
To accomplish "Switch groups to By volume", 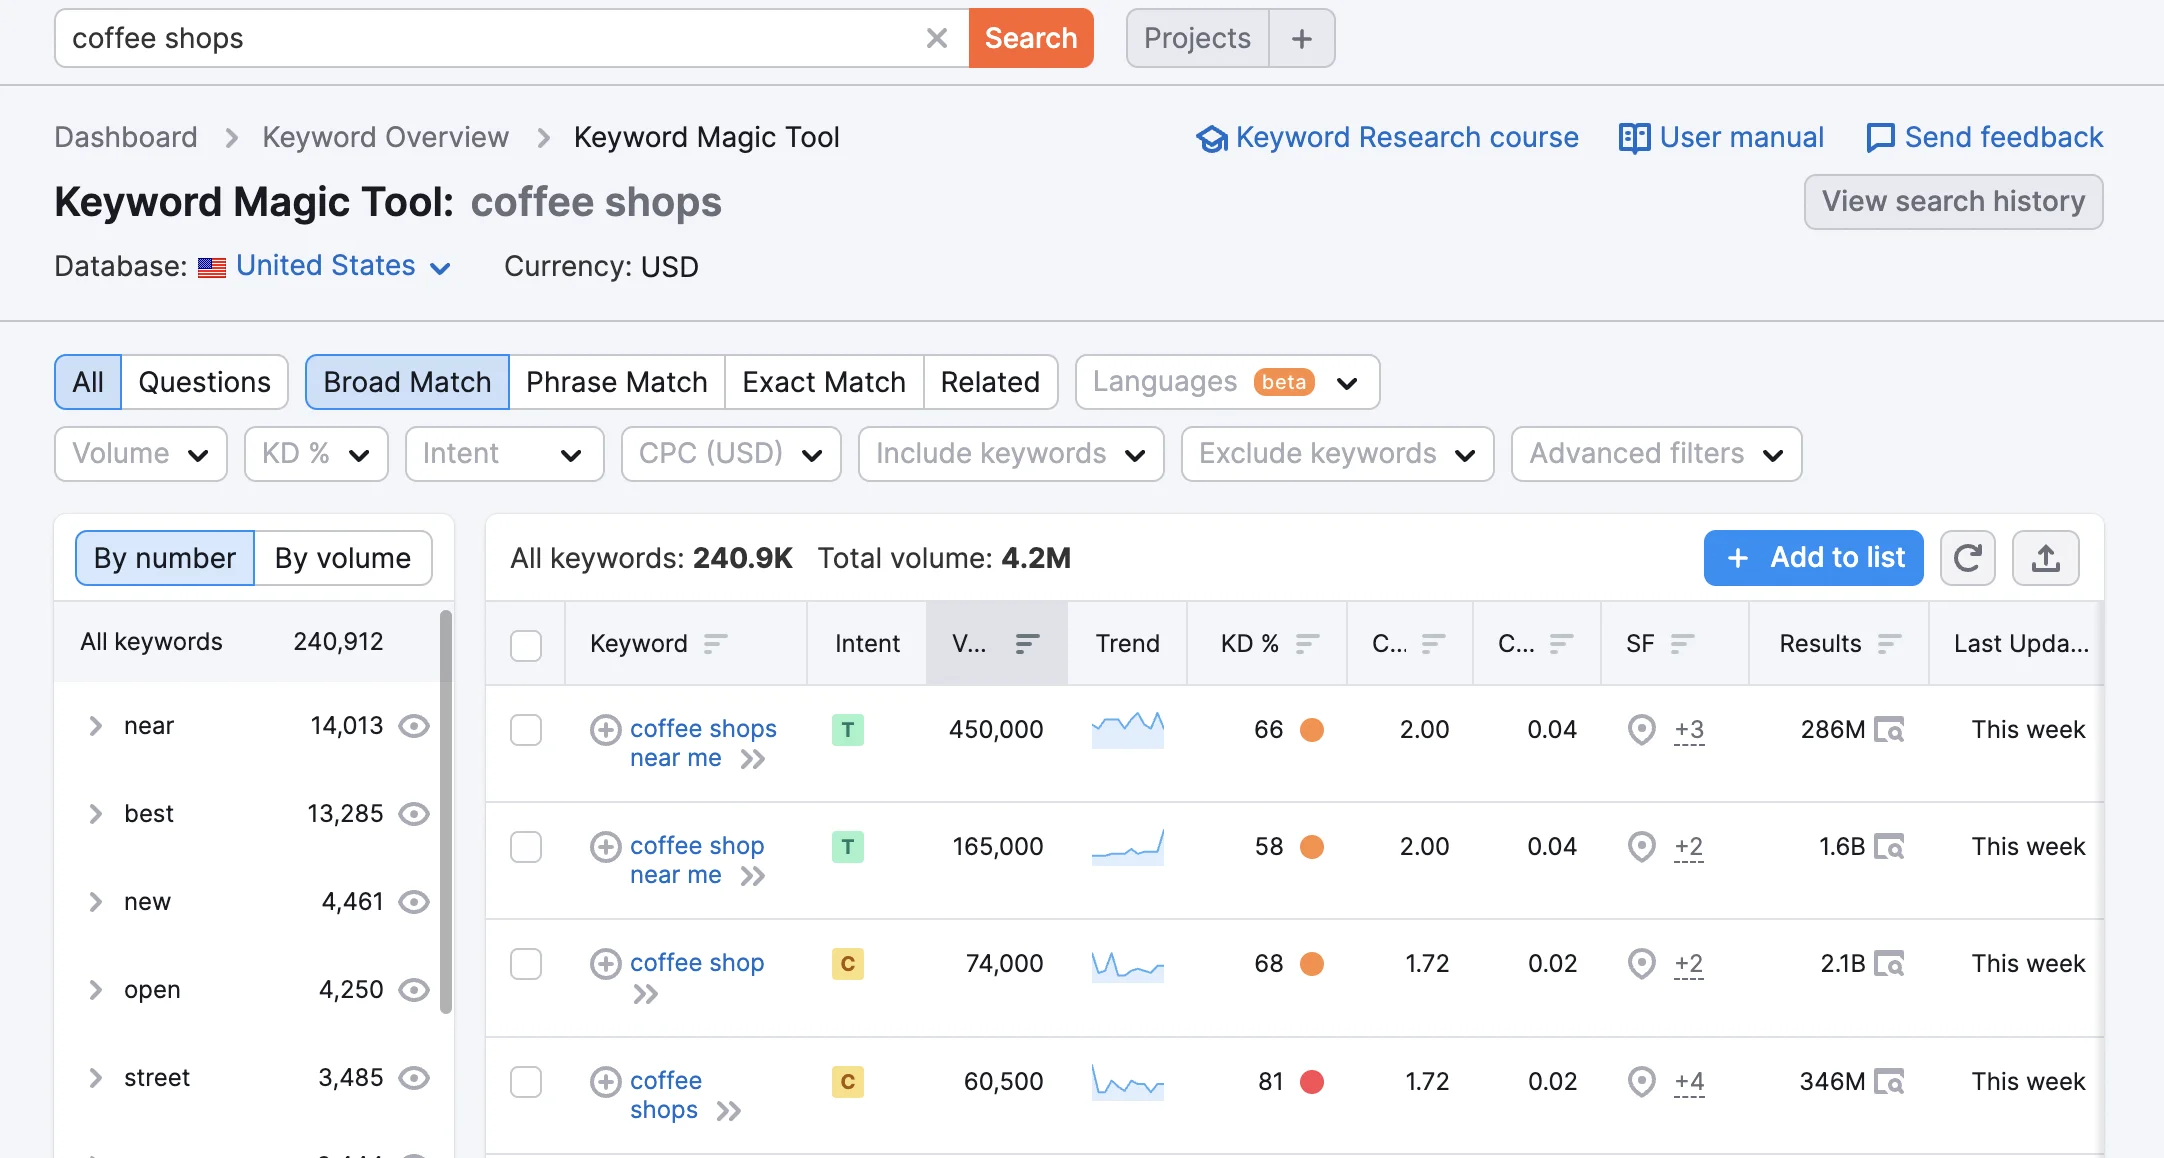I will pyautogui.click(x=343, y=558).
